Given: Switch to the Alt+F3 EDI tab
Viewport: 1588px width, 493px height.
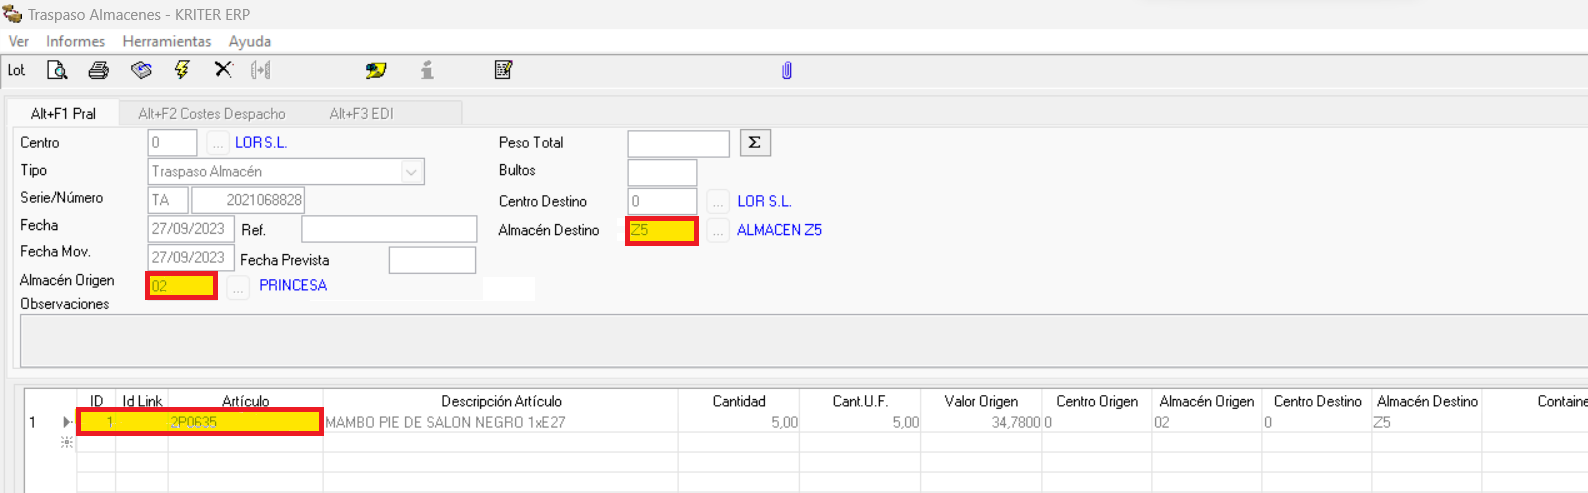Looking at the screenshot, I should 361,113.
